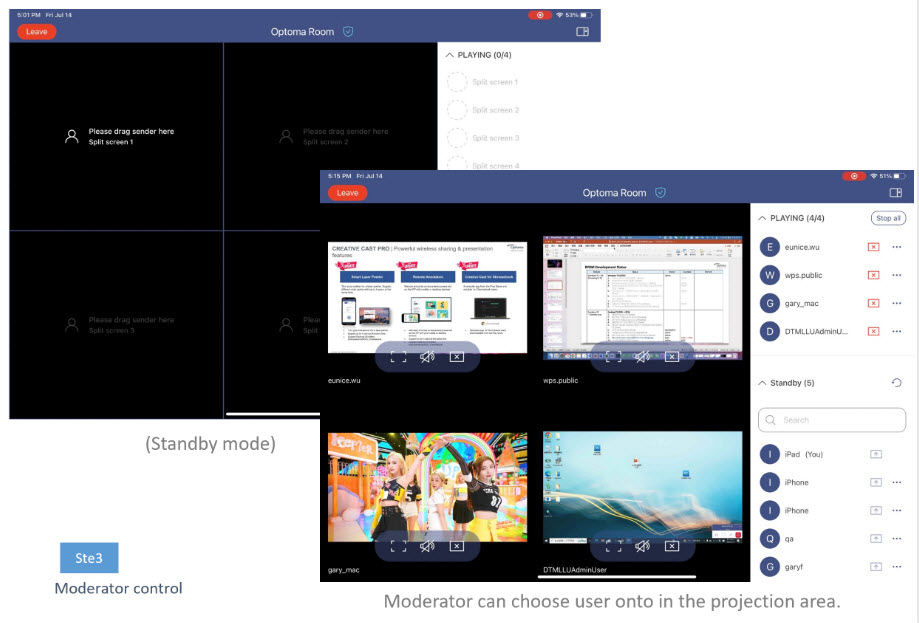The height and width of the screenshot is (623, 919).
Task: Close the gary_mac screen overlay
Action: click(457, 546)
